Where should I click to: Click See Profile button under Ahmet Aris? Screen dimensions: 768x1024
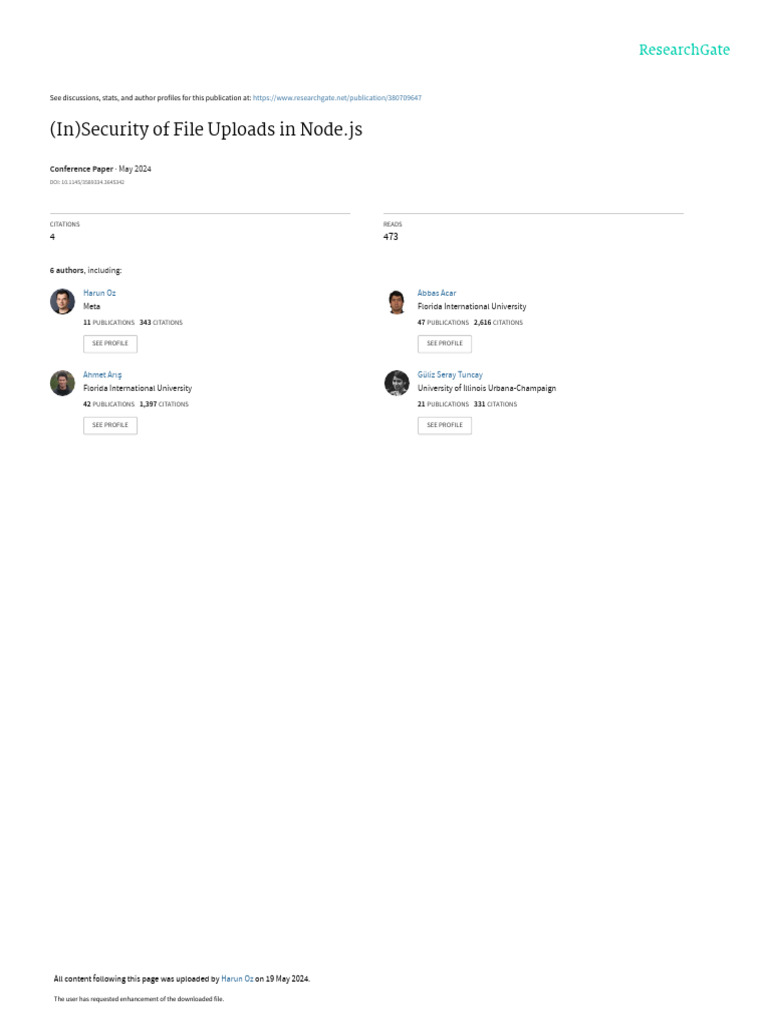tap(110, 425)
